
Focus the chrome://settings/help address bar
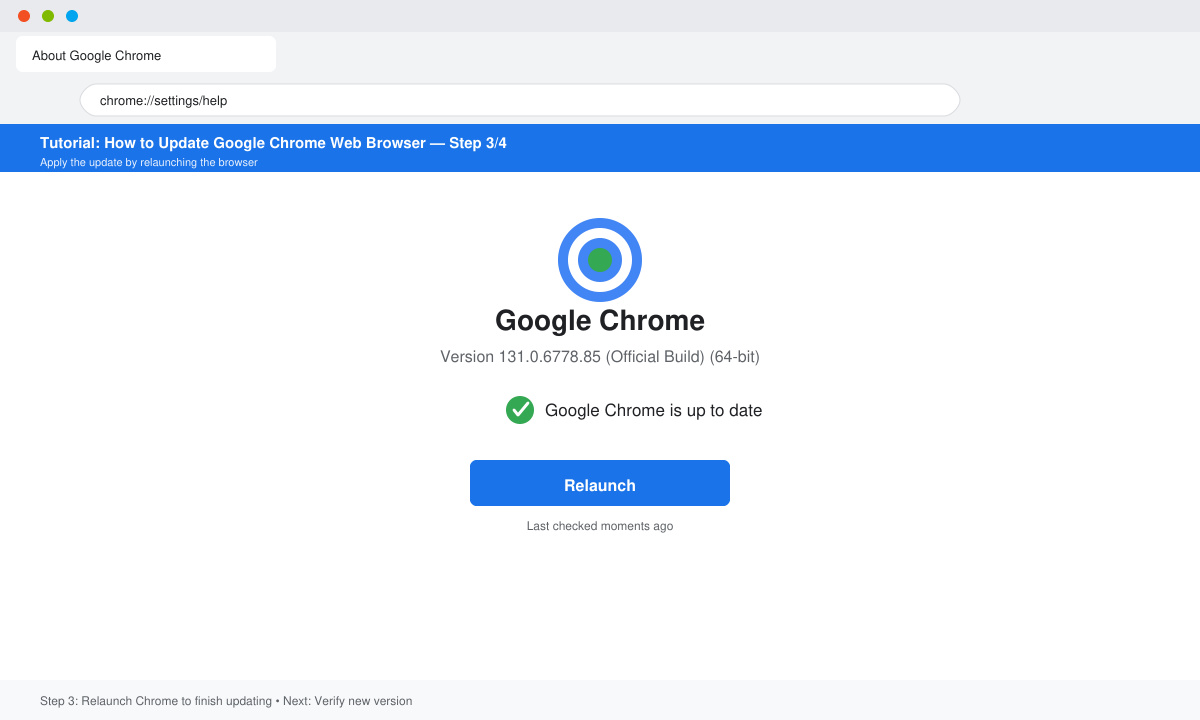520,100
